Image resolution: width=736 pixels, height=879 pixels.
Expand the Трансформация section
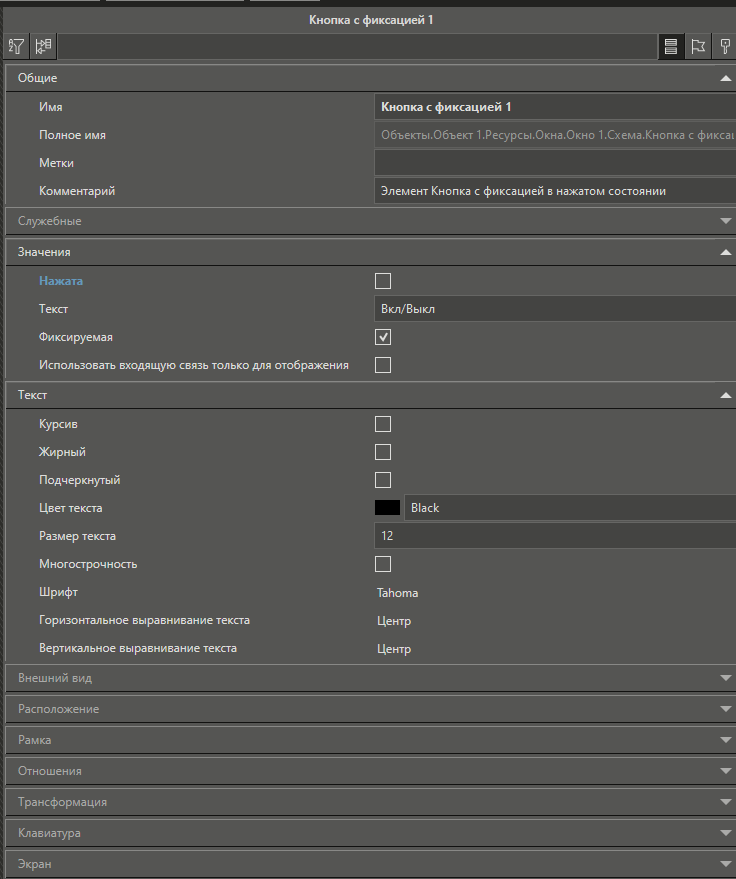(725, 802)
